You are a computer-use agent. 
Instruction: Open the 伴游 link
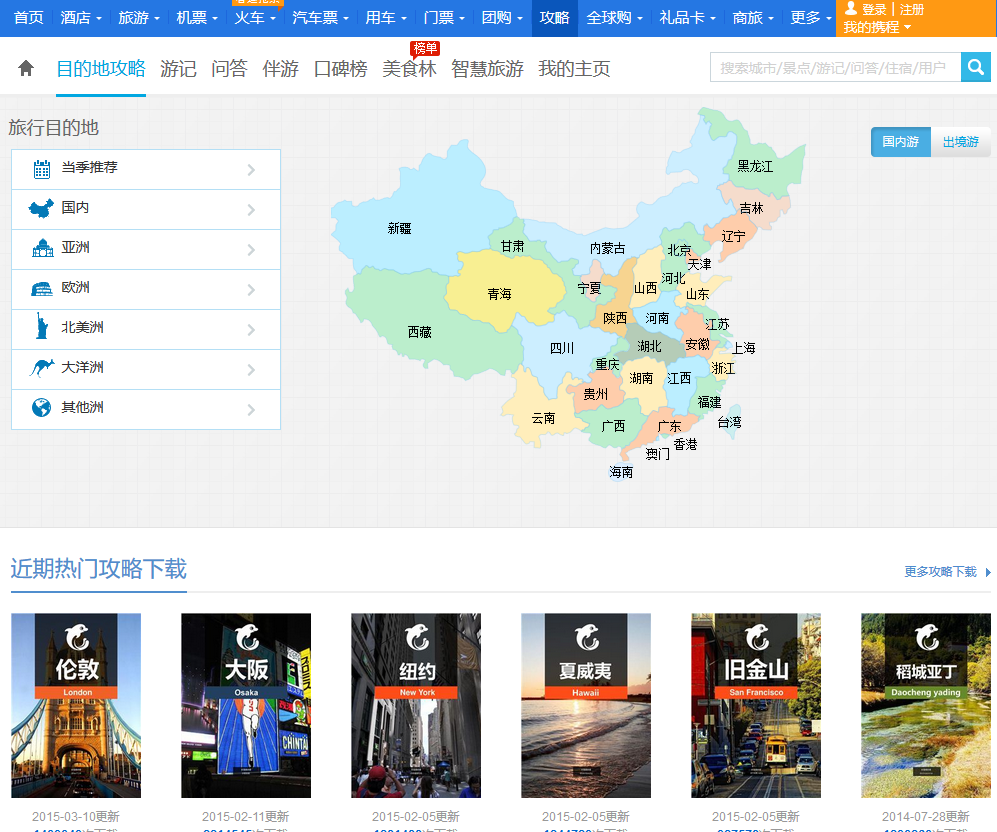click(280, 69)
